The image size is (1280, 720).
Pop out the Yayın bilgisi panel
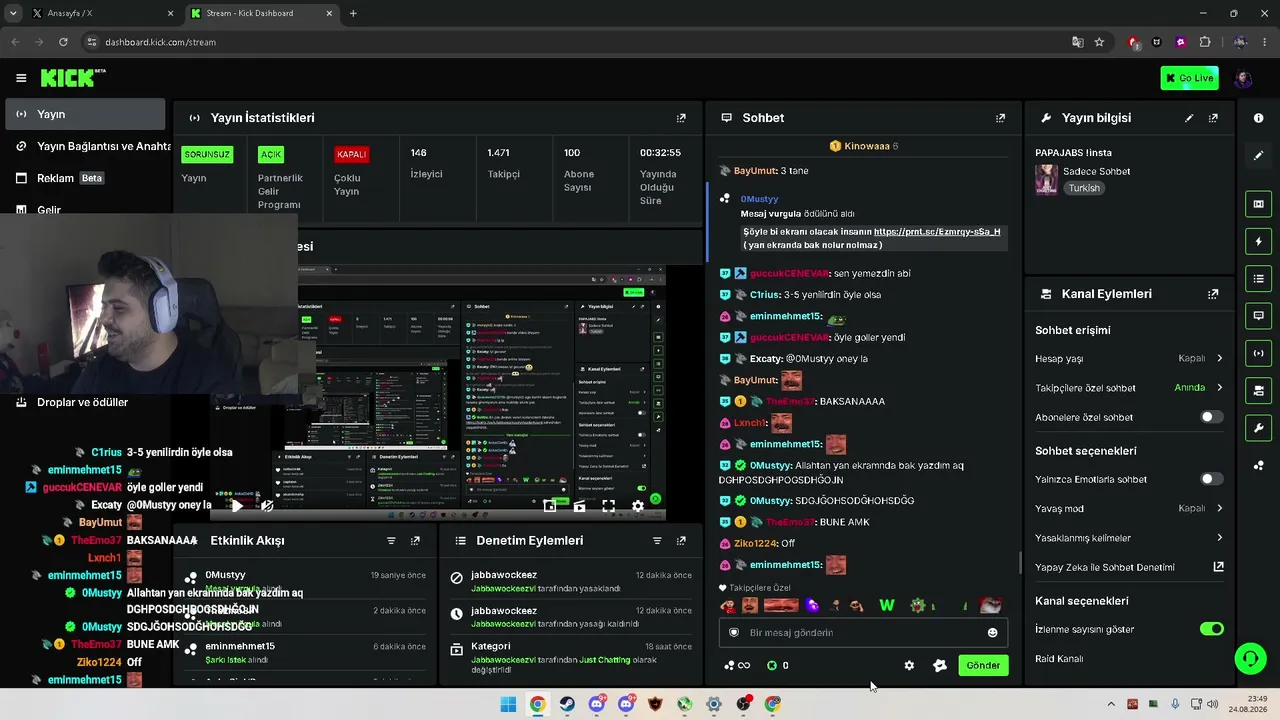(x=1213, y=118)
